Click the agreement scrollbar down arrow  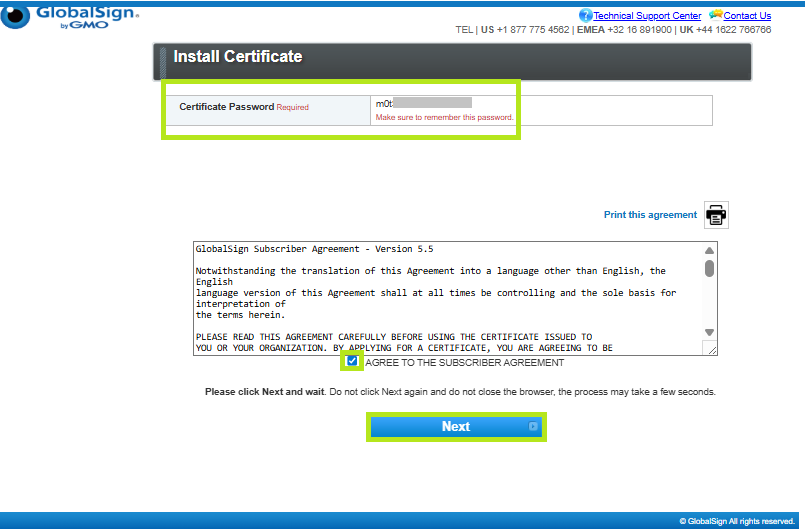(709, 332)
